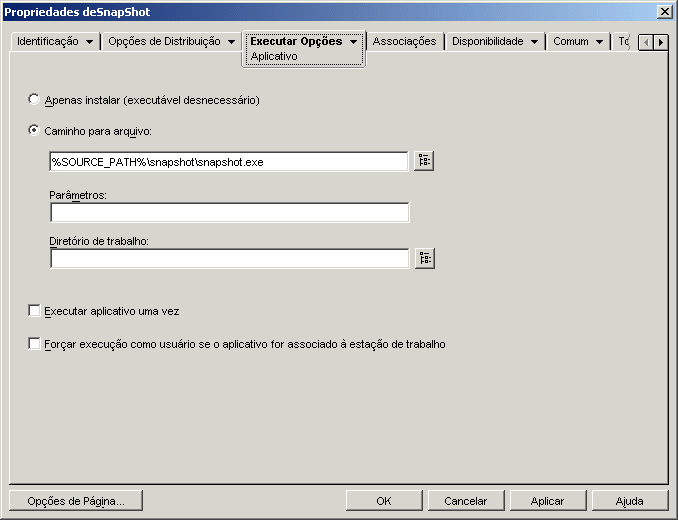
Task: Enable 'Executar aplicativo uma vez' checkbox
Action: [x=34, y=310]
